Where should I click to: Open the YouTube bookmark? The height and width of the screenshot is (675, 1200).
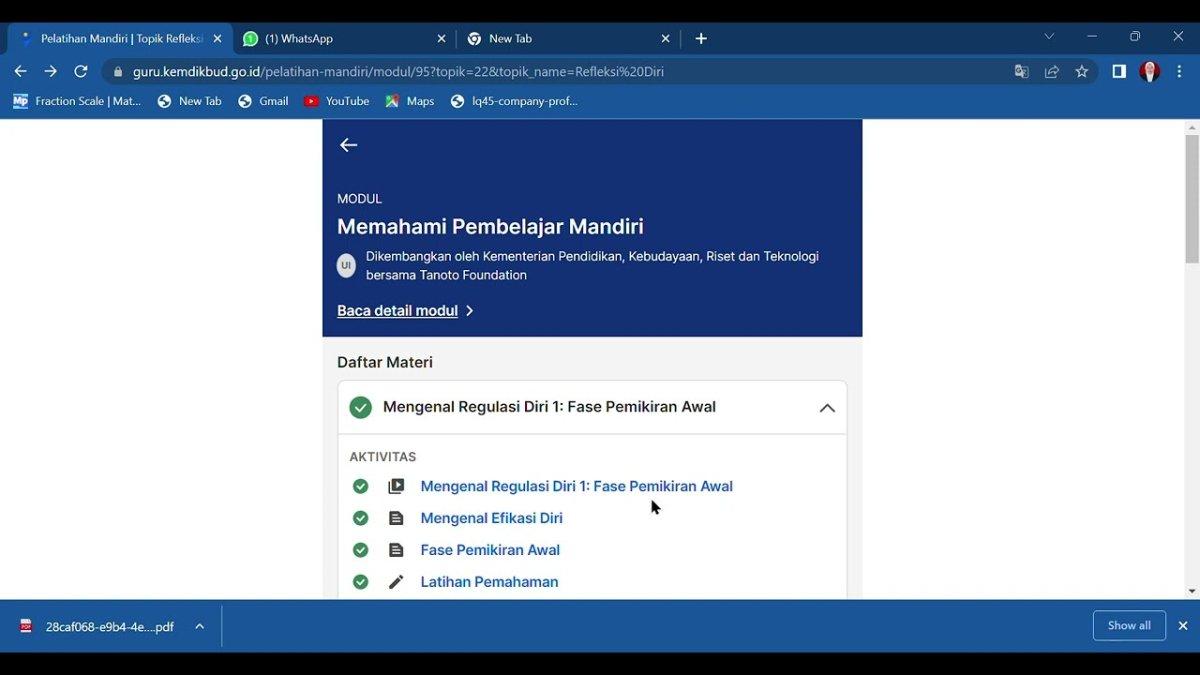pyautogui.click(x=337, y=101)
